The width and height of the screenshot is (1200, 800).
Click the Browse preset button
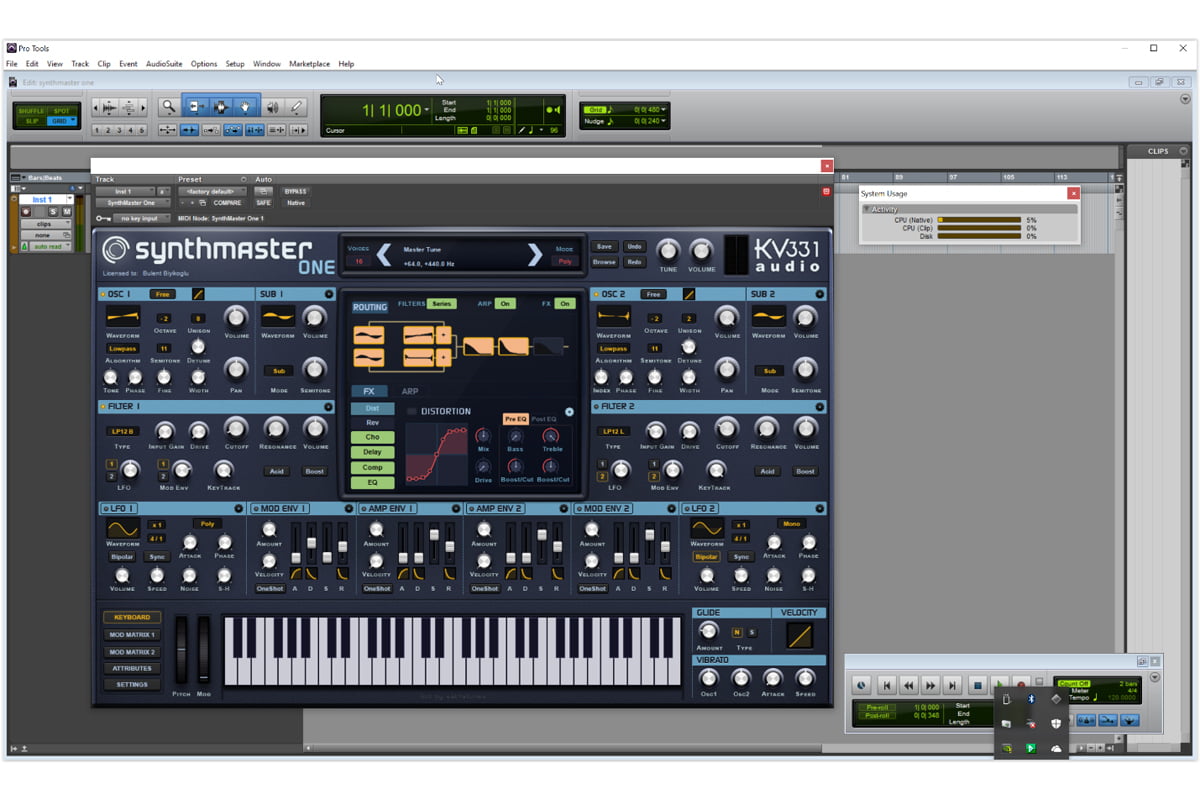pyautogui.click(x=604, y=262)
